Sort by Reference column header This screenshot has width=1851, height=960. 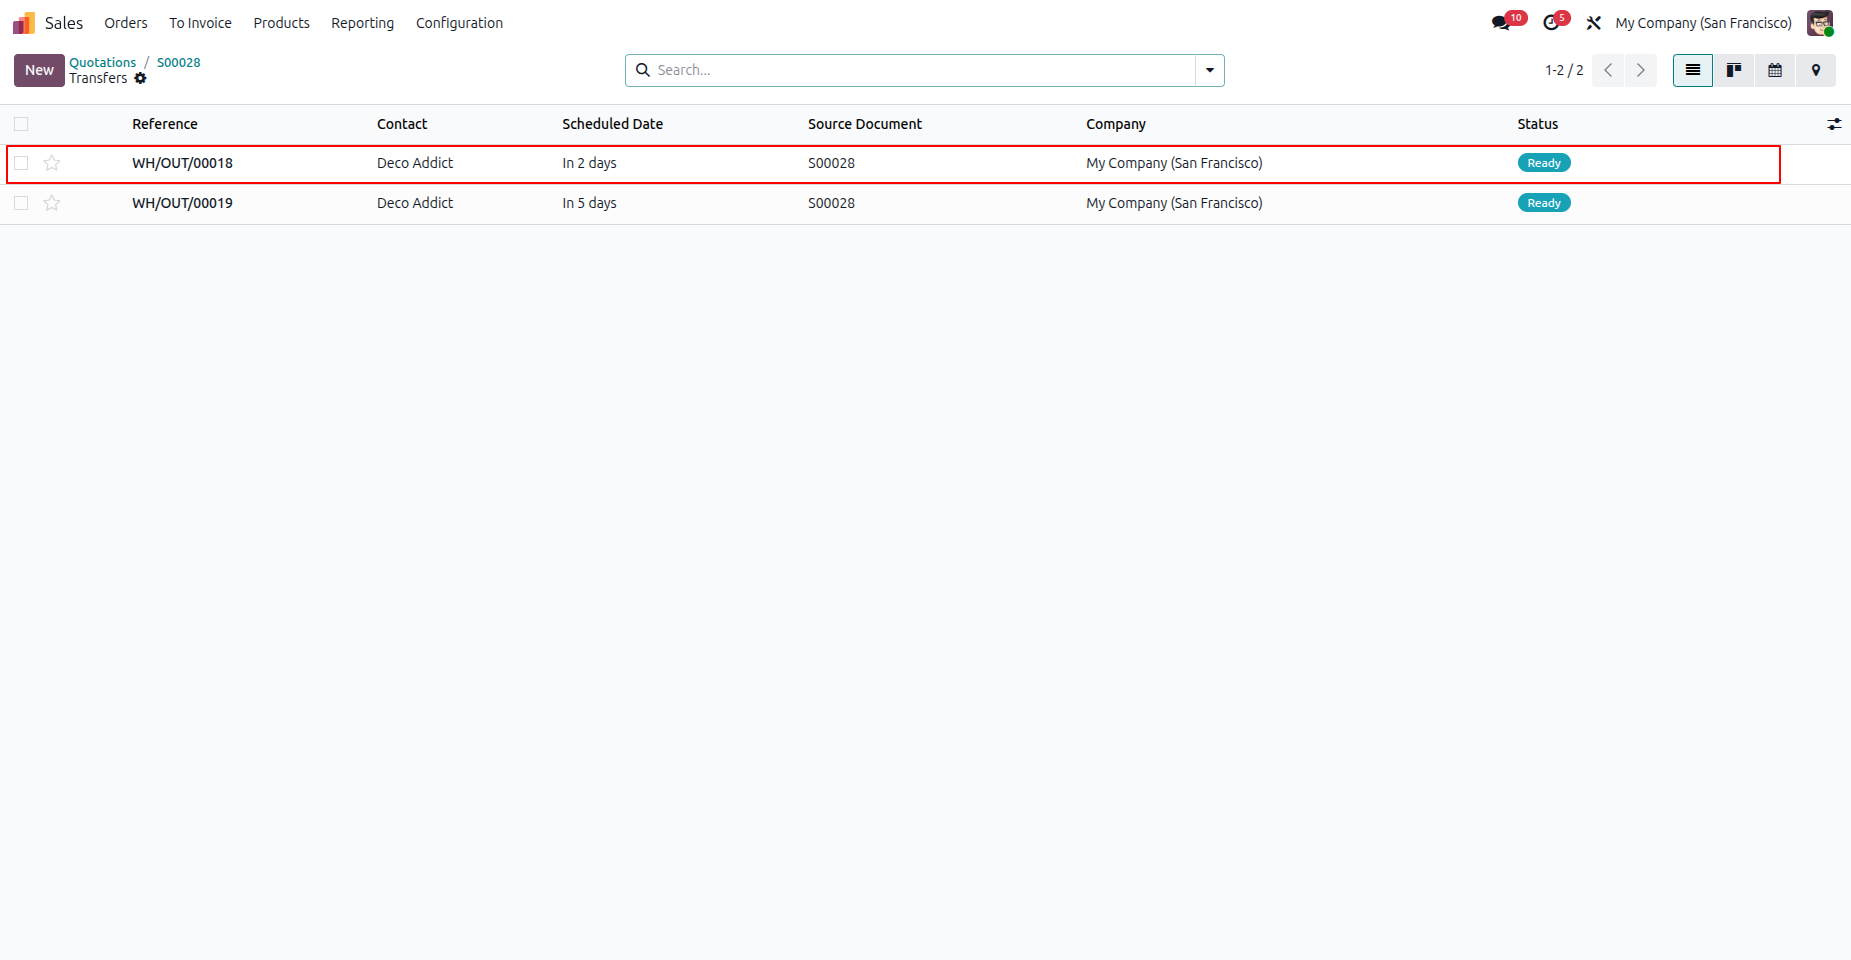pyautogui.click(x=165, y=124)
